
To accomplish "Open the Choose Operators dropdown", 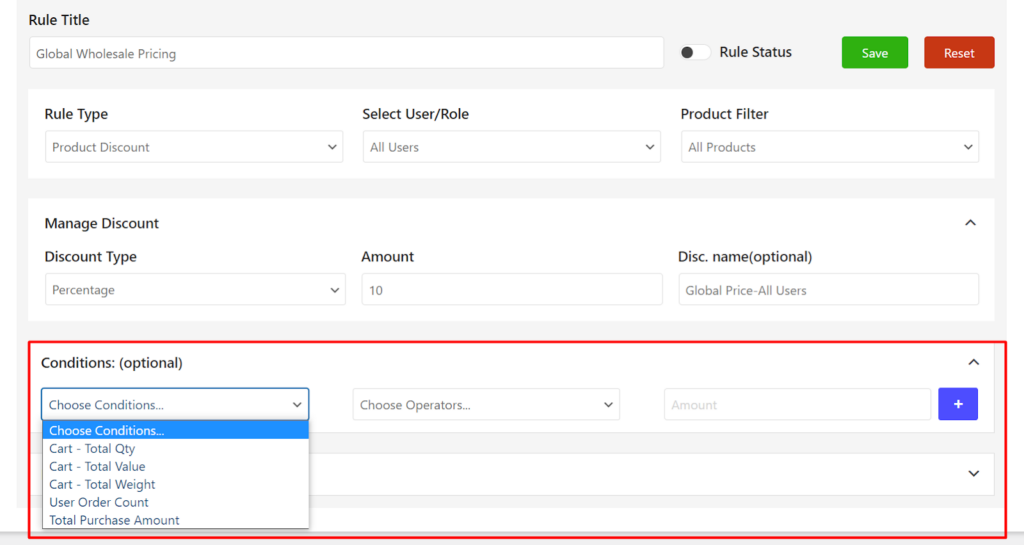I will [486, 404].
